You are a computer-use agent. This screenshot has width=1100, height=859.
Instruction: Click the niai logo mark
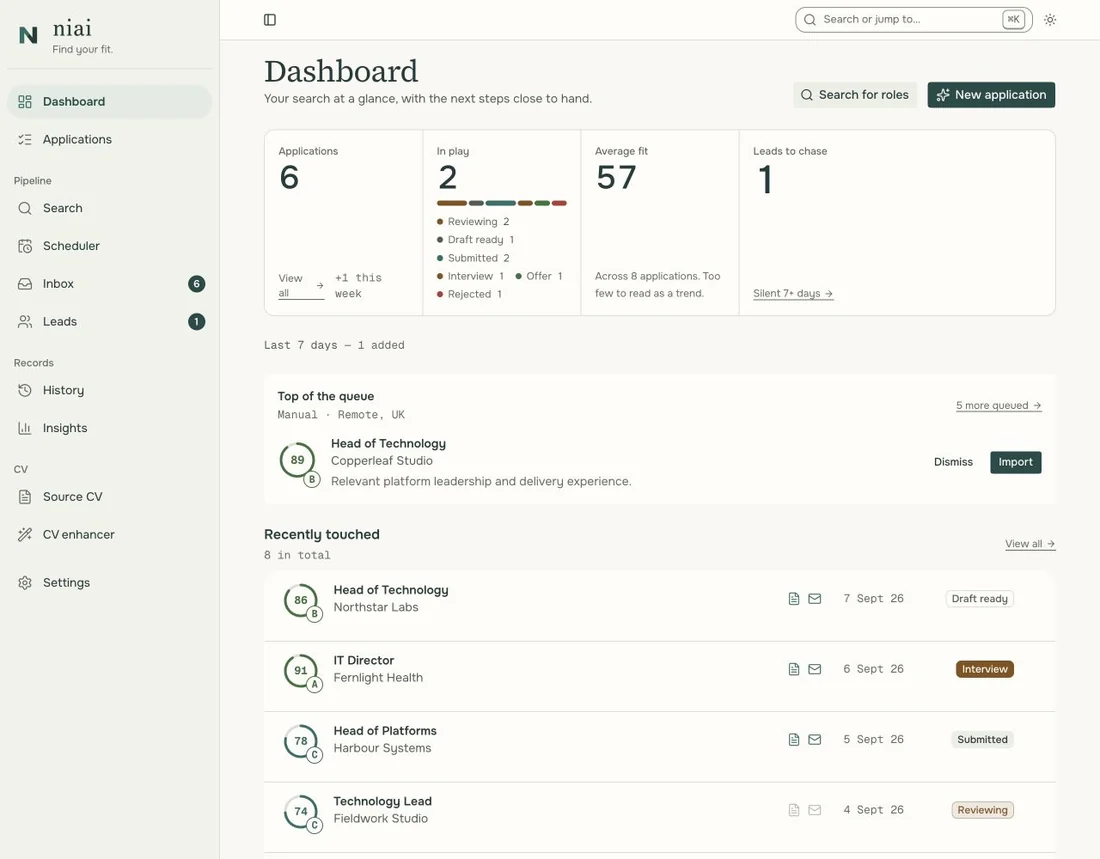tap(28, 35)
